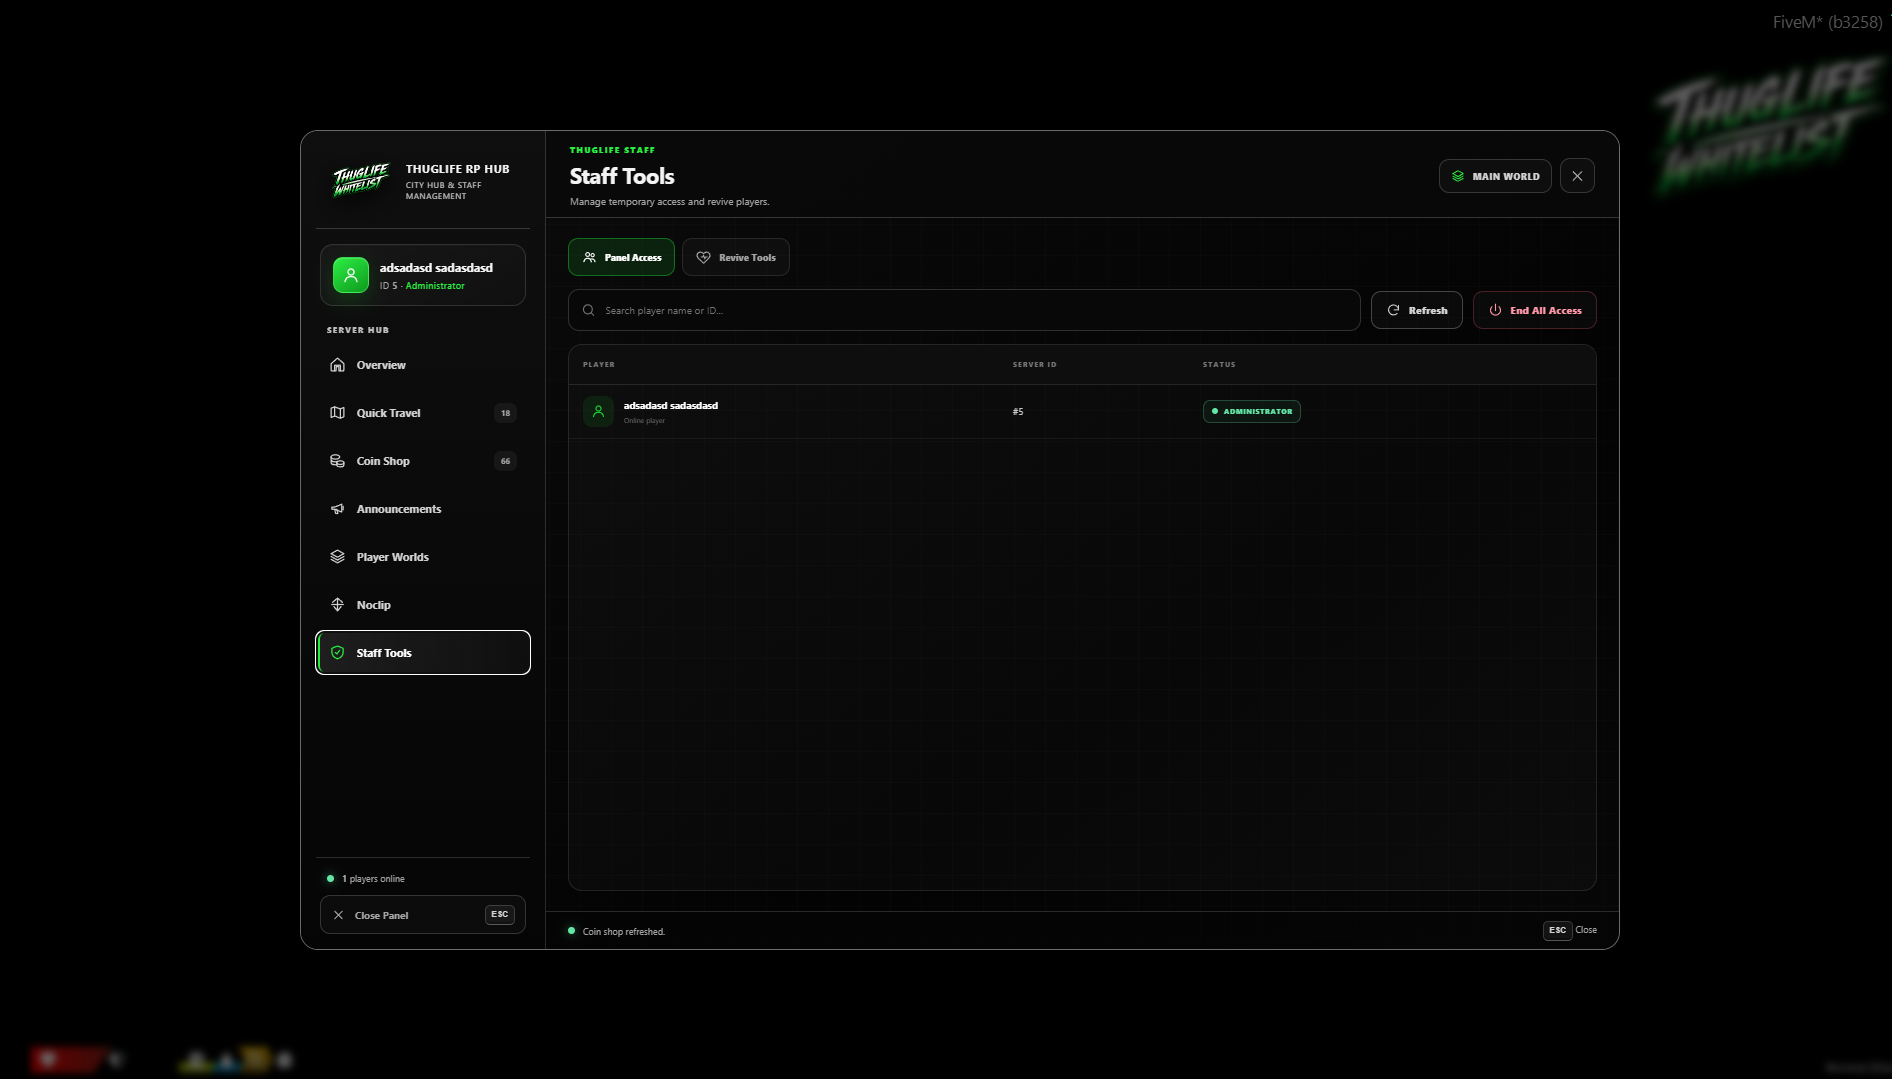
Task: Open Quick Travel section
Action: [422, 413]
